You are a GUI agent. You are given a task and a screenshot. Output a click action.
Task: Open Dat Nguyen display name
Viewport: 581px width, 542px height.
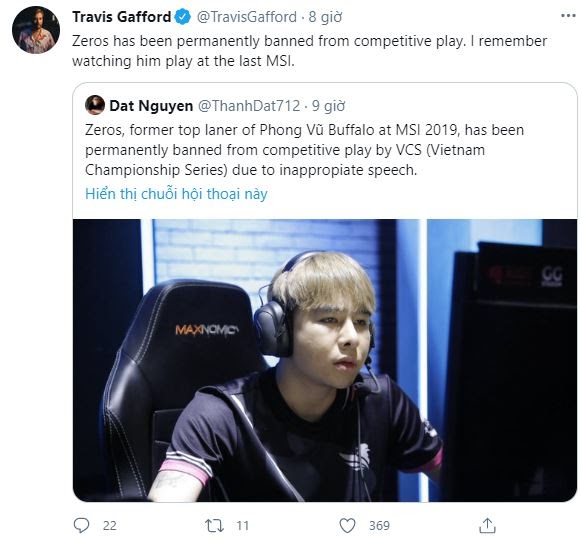tap(151, 106)
